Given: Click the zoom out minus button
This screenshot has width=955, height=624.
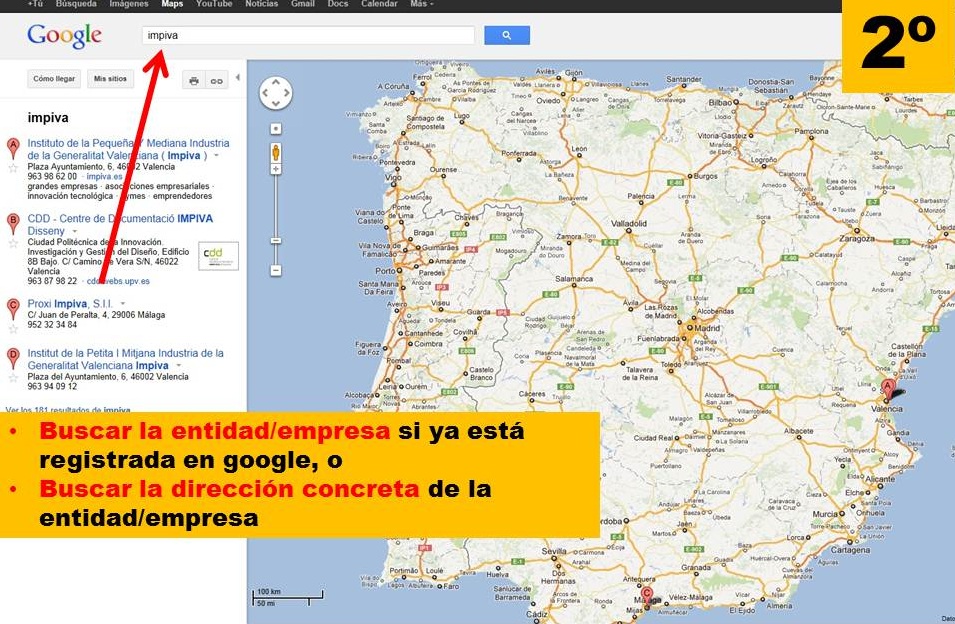Looking at the screenshot, I should coord(276,270).
